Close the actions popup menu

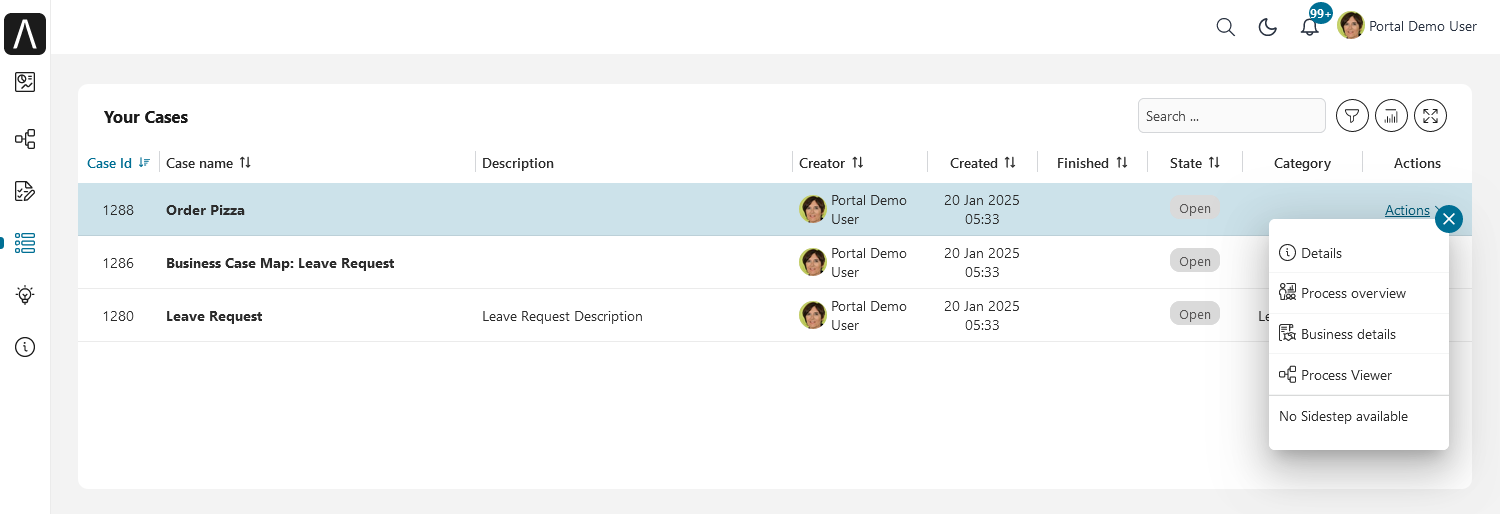click(x=1449, y=218)
